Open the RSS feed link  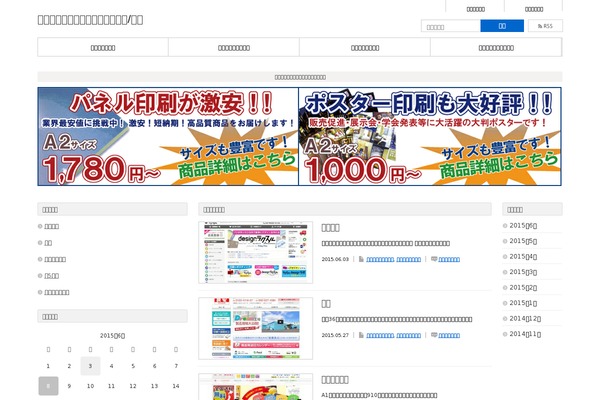[x=545, y=26]
